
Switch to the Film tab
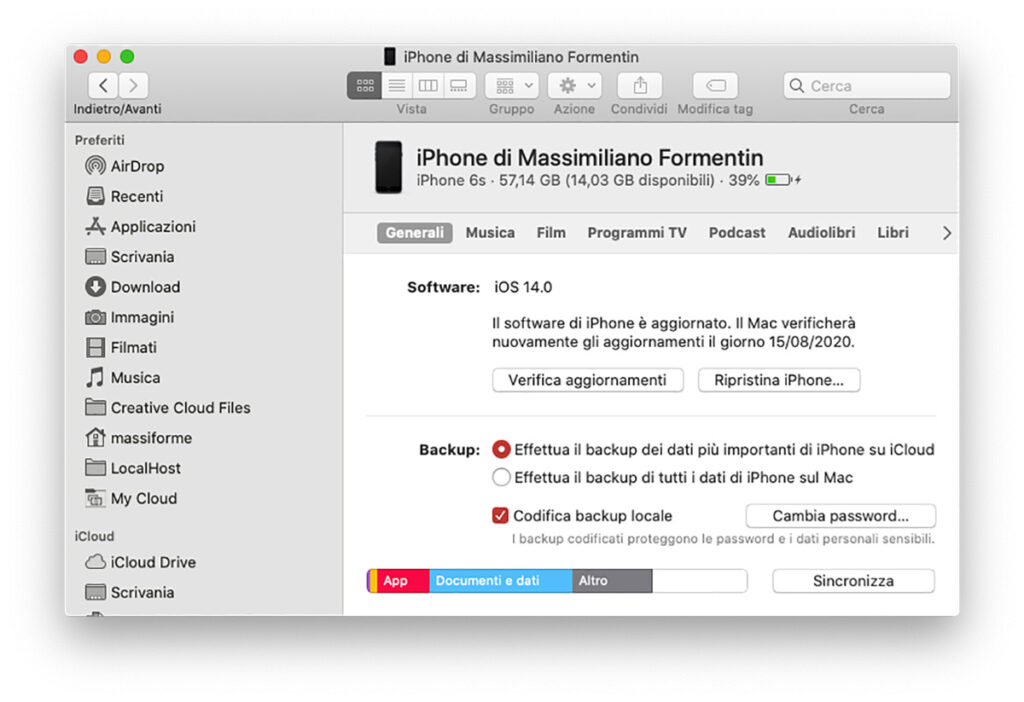point(551,232)
